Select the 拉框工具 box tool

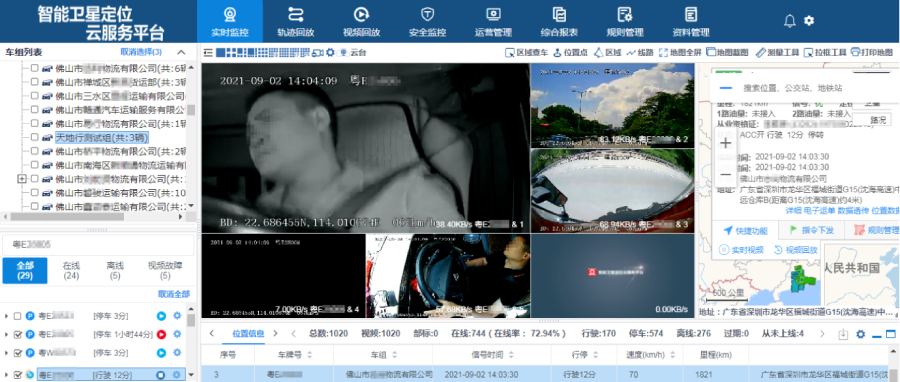pyautogui.click(x=825, y=52)
